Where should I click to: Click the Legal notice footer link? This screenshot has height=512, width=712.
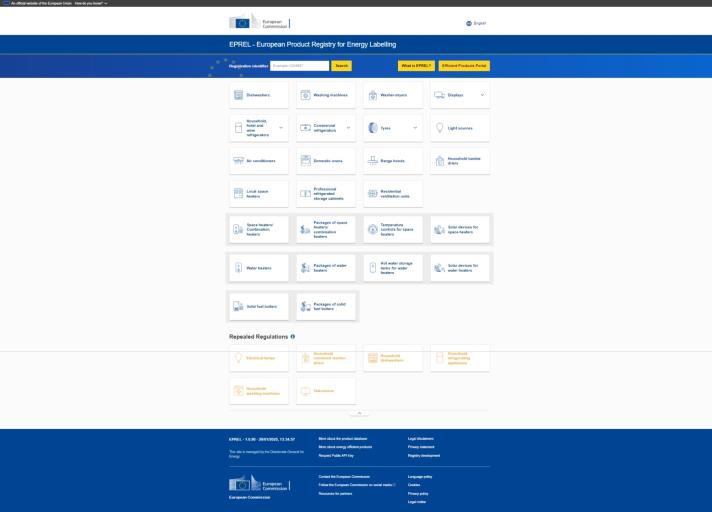(x=417, y=502)
